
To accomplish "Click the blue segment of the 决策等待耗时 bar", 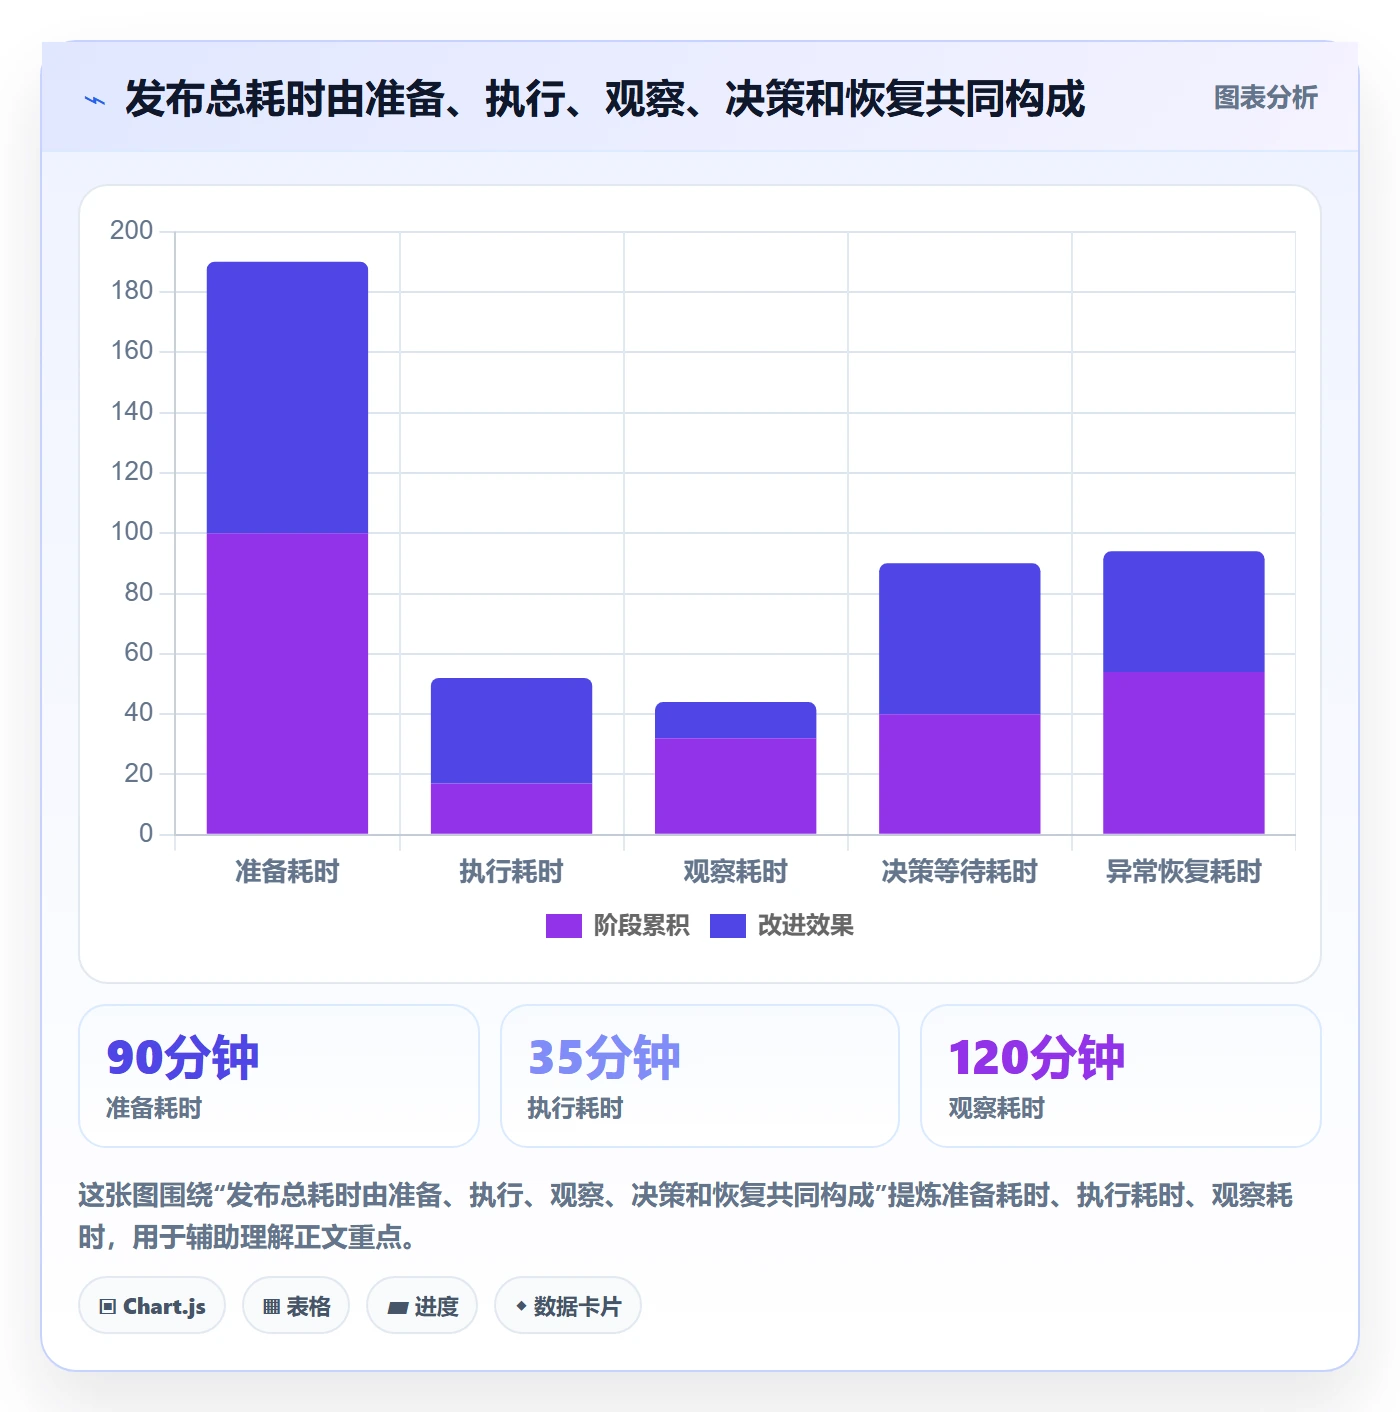I will (959, 638).
